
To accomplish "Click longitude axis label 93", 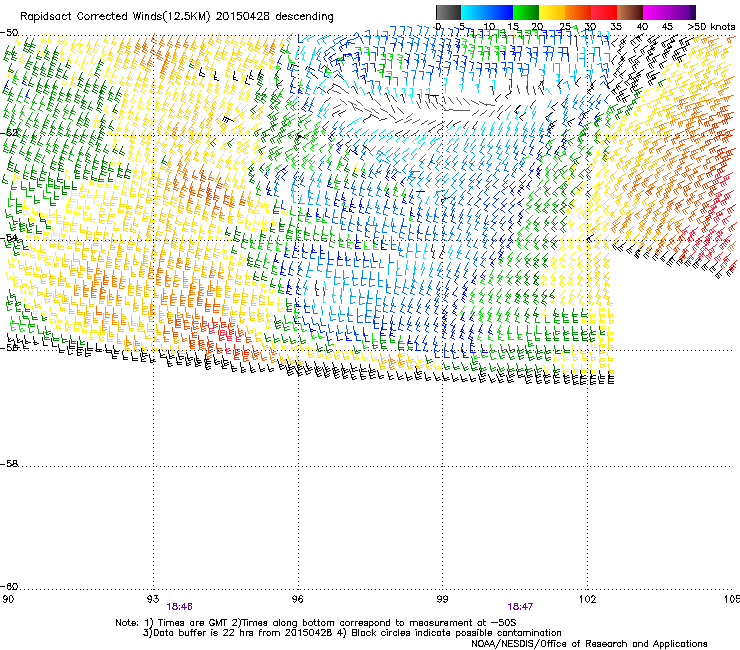I will click(x=153, y=599).
